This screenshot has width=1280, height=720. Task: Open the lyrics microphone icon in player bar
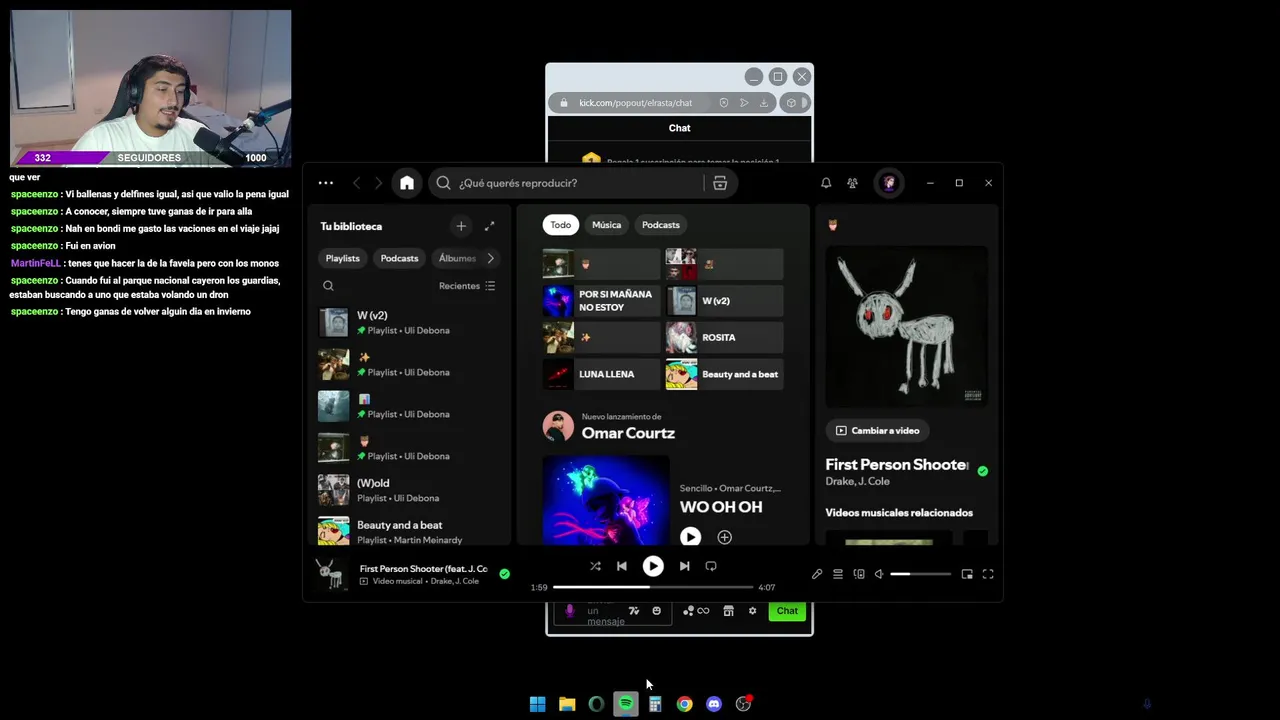(x=817, y=574)
